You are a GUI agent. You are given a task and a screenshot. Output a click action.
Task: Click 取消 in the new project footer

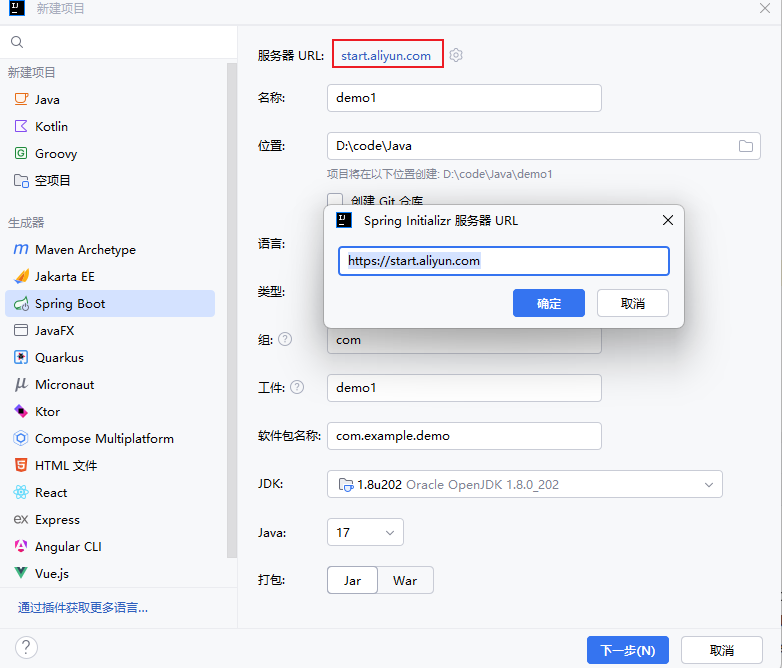pyautogui.click(x=722, y=650)
